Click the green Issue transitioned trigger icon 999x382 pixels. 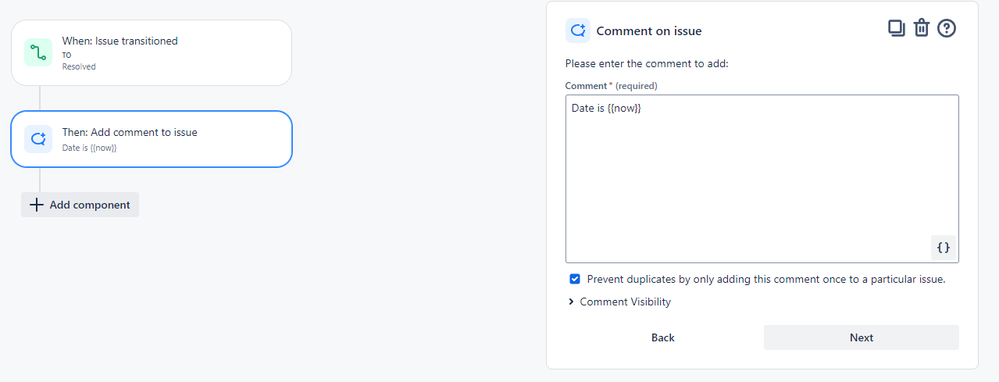pyautogui.click(x=38, y=52)
